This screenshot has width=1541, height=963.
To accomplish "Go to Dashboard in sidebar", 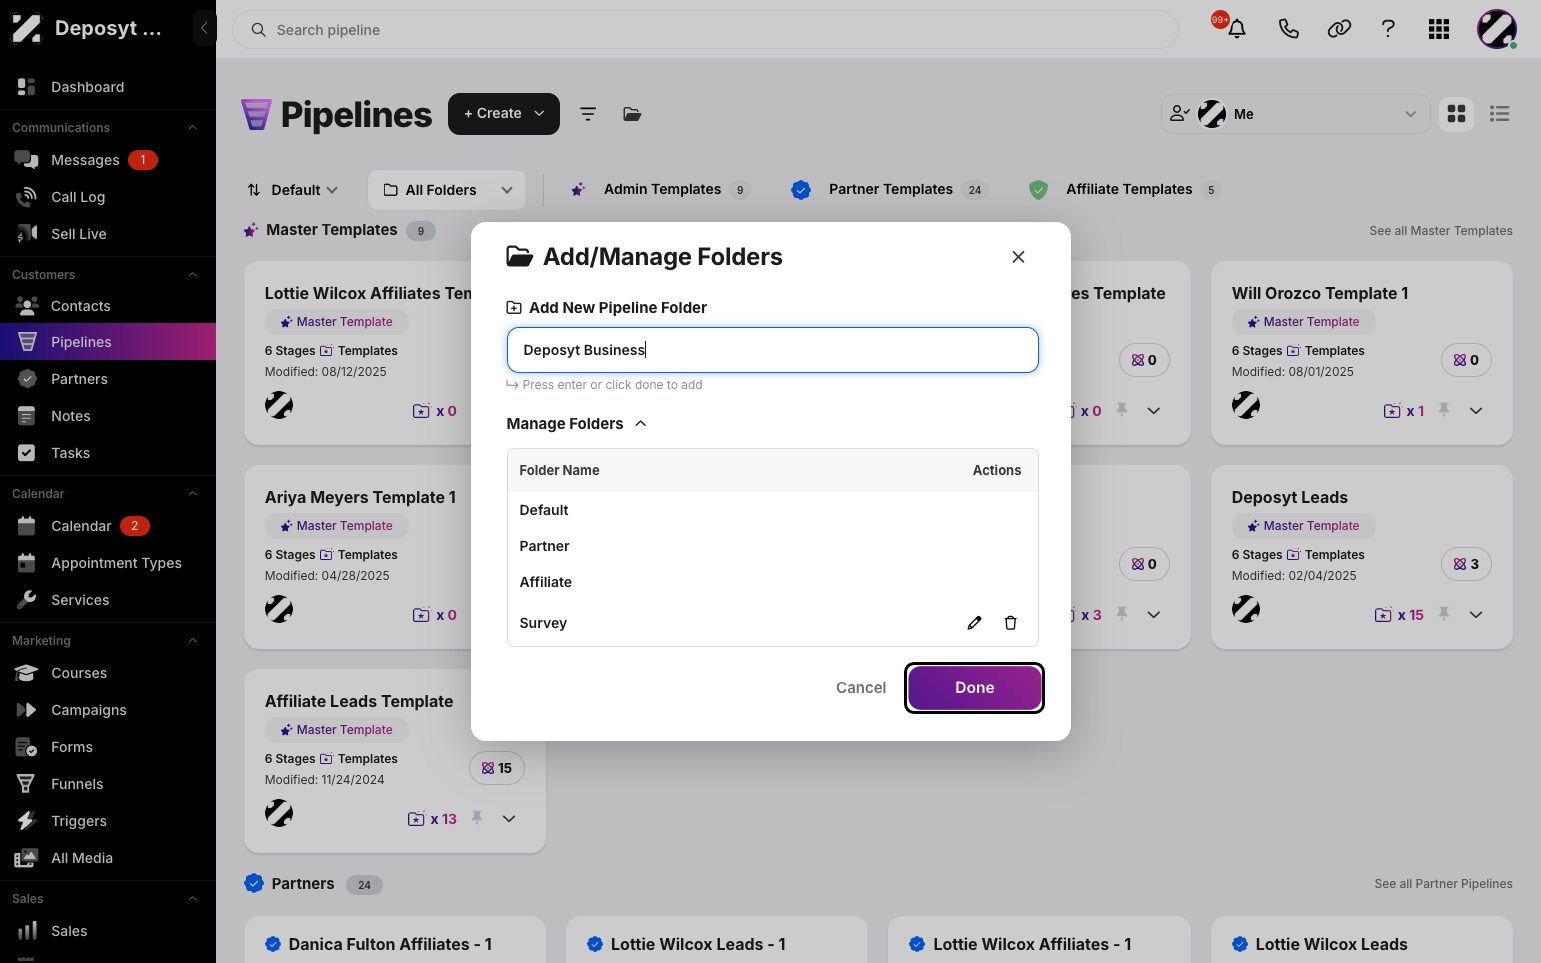I will (108, 87).
